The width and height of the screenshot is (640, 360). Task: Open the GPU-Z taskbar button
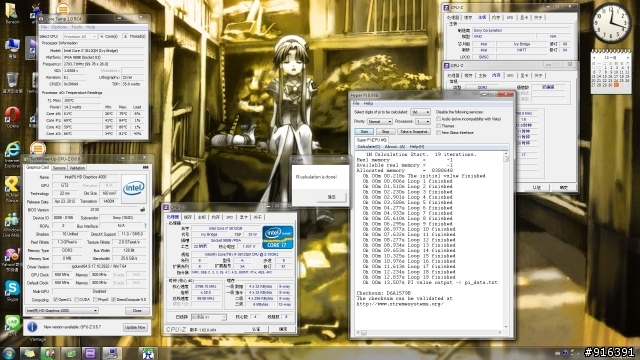pyautogui.click(x=70, y=353)
